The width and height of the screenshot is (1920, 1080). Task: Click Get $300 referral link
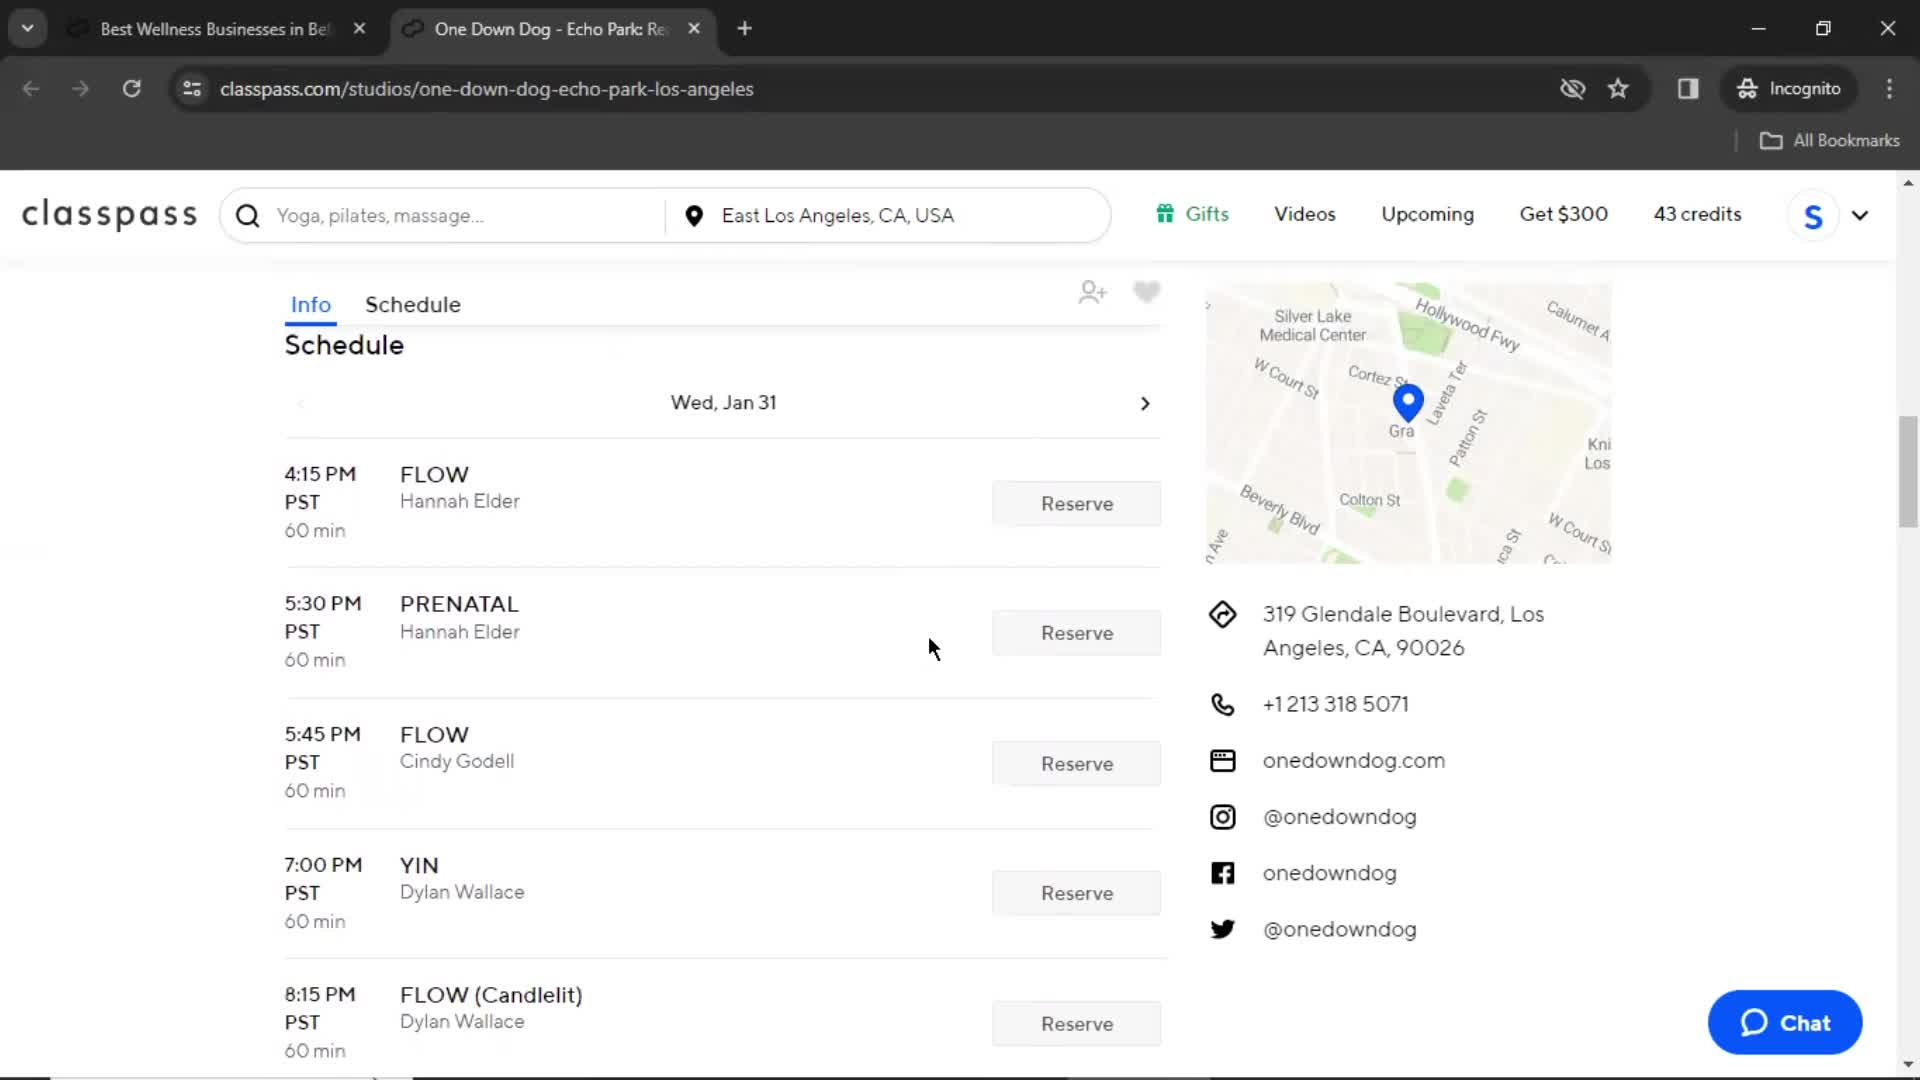1564,214
